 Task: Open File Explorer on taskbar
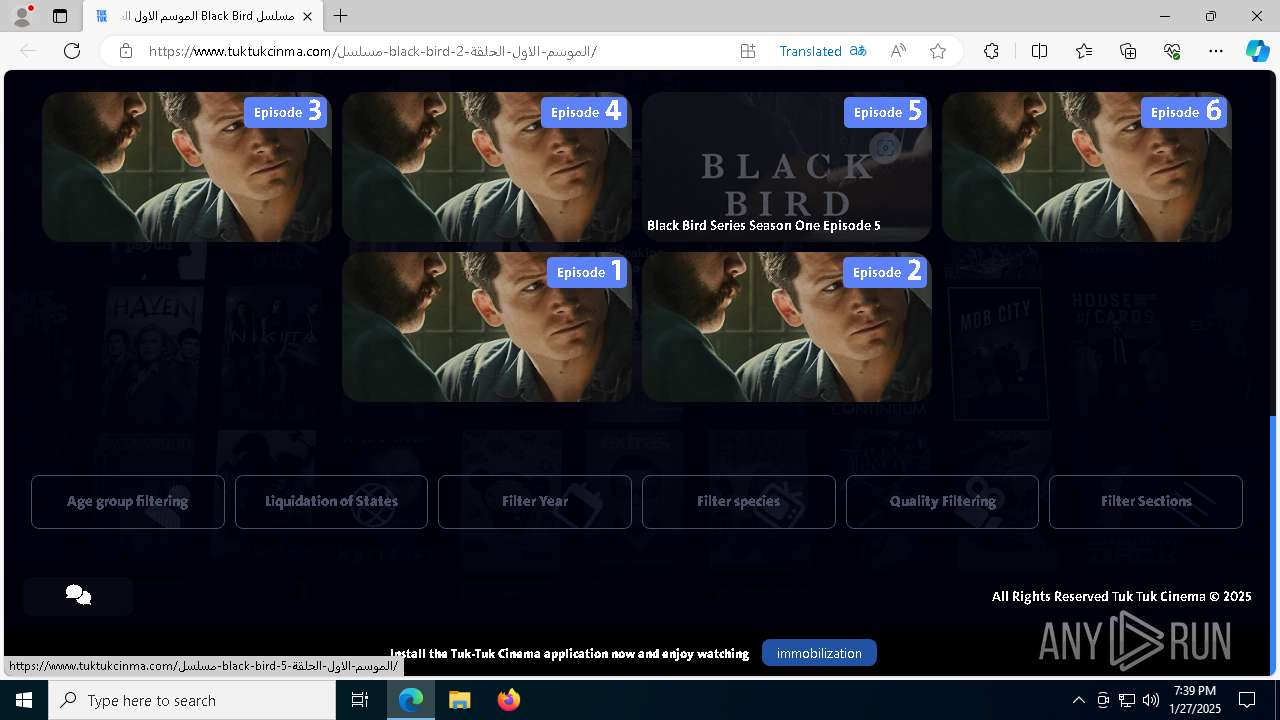click(459, 700)
